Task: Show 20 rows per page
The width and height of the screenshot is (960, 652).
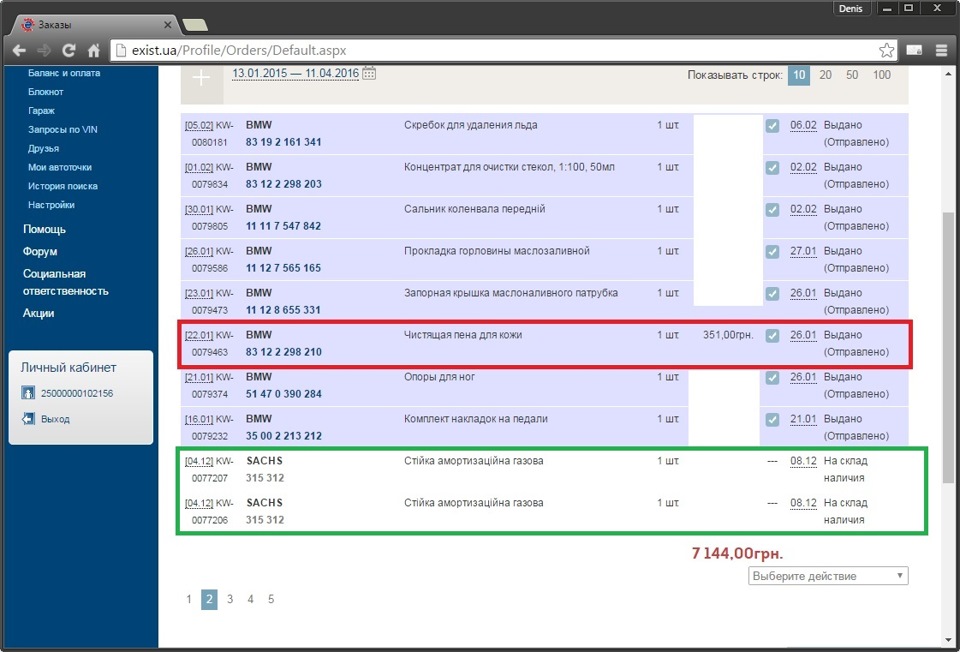Action: pyautogui.click(x=825, y=75)
